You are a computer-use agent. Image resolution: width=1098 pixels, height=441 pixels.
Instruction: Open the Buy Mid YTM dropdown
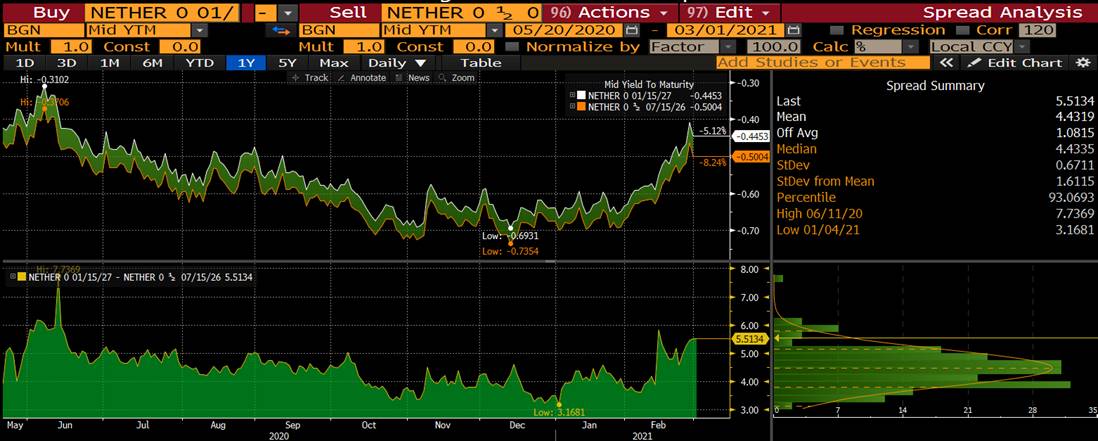coord(200,31)
